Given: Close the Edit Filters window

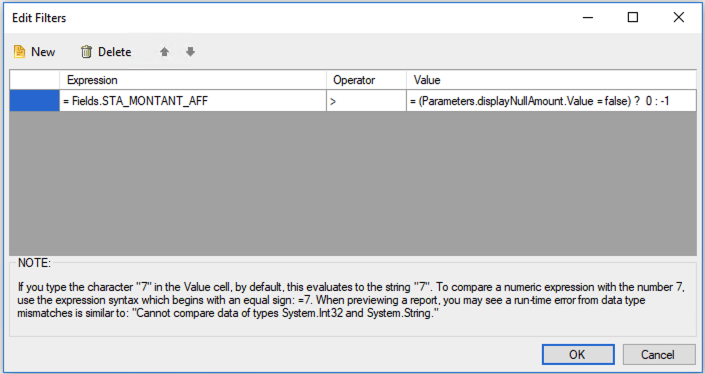Looking at the screenshot, I should tap(678, 18).
